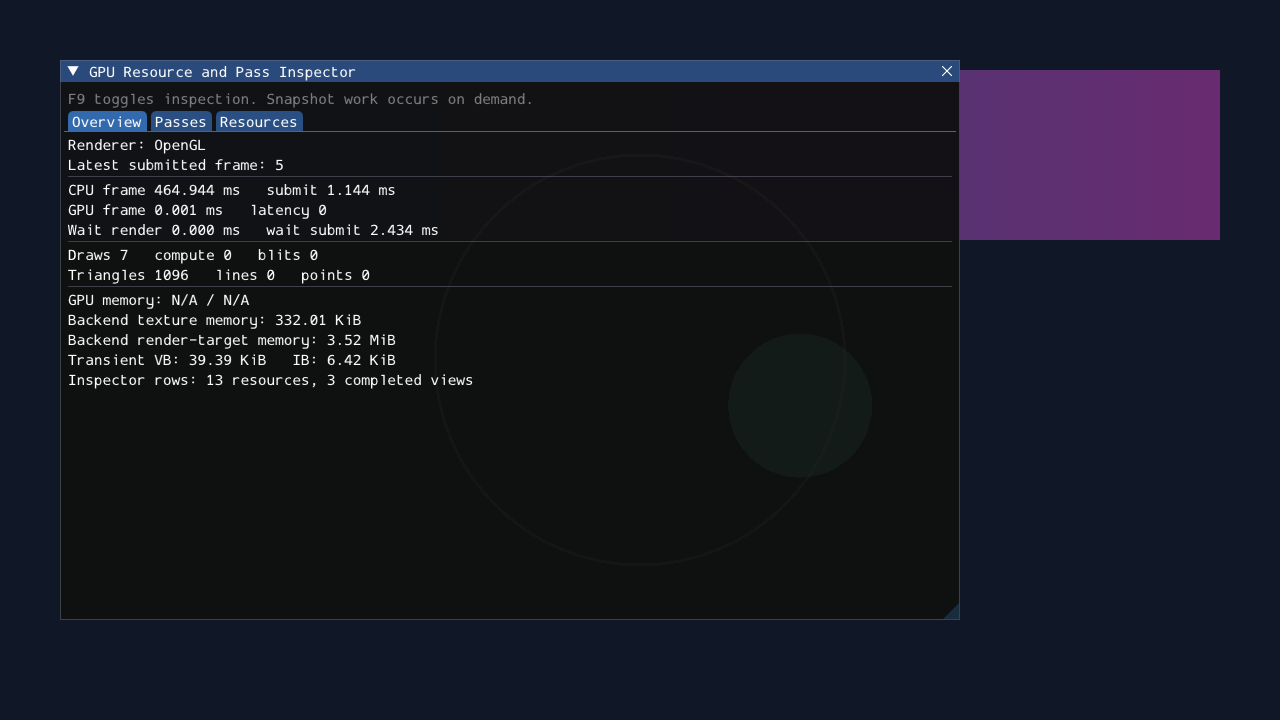The image size is (1280, 720).
Task: Click the GPU frame 0.001 ms value
Action: 146,210
